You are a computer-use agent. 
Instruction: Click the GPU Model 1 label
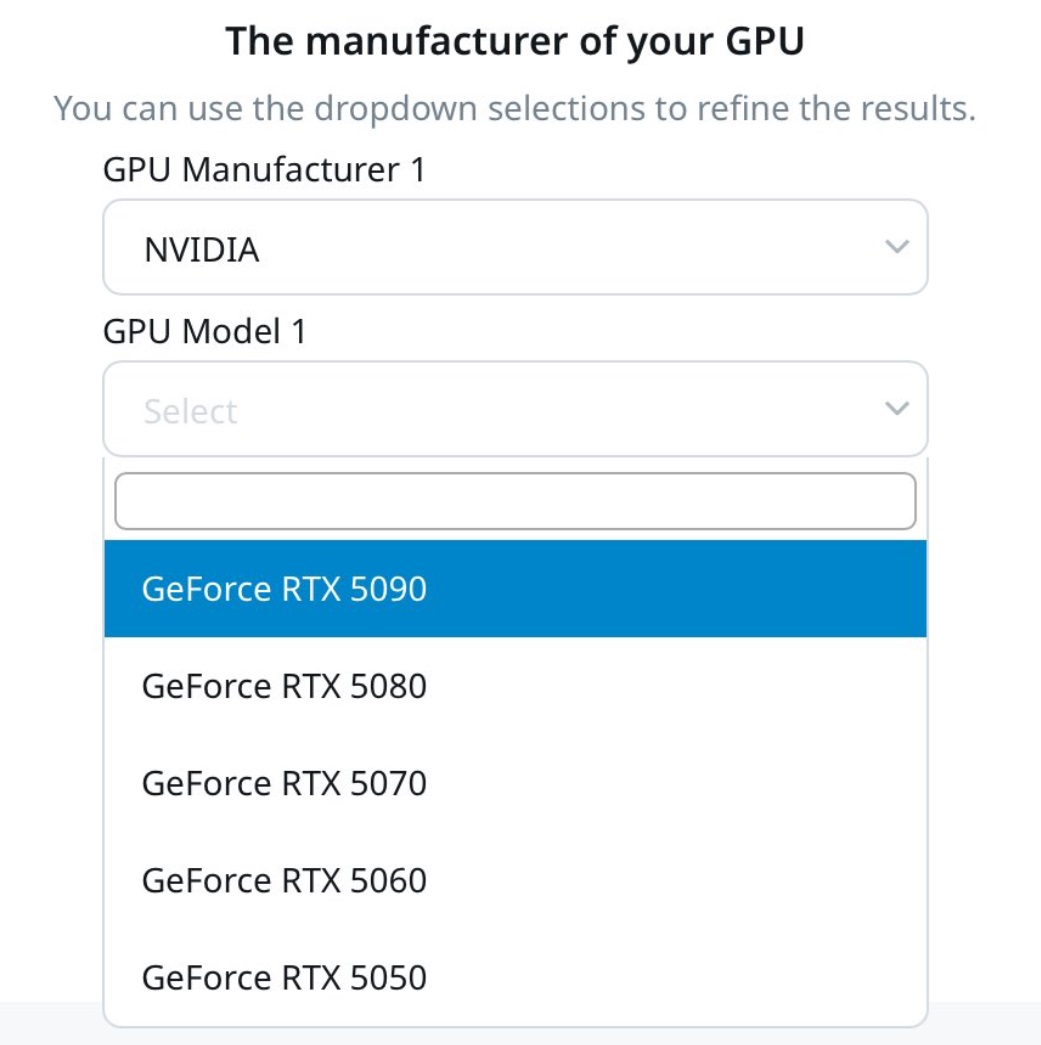point(205,331)
